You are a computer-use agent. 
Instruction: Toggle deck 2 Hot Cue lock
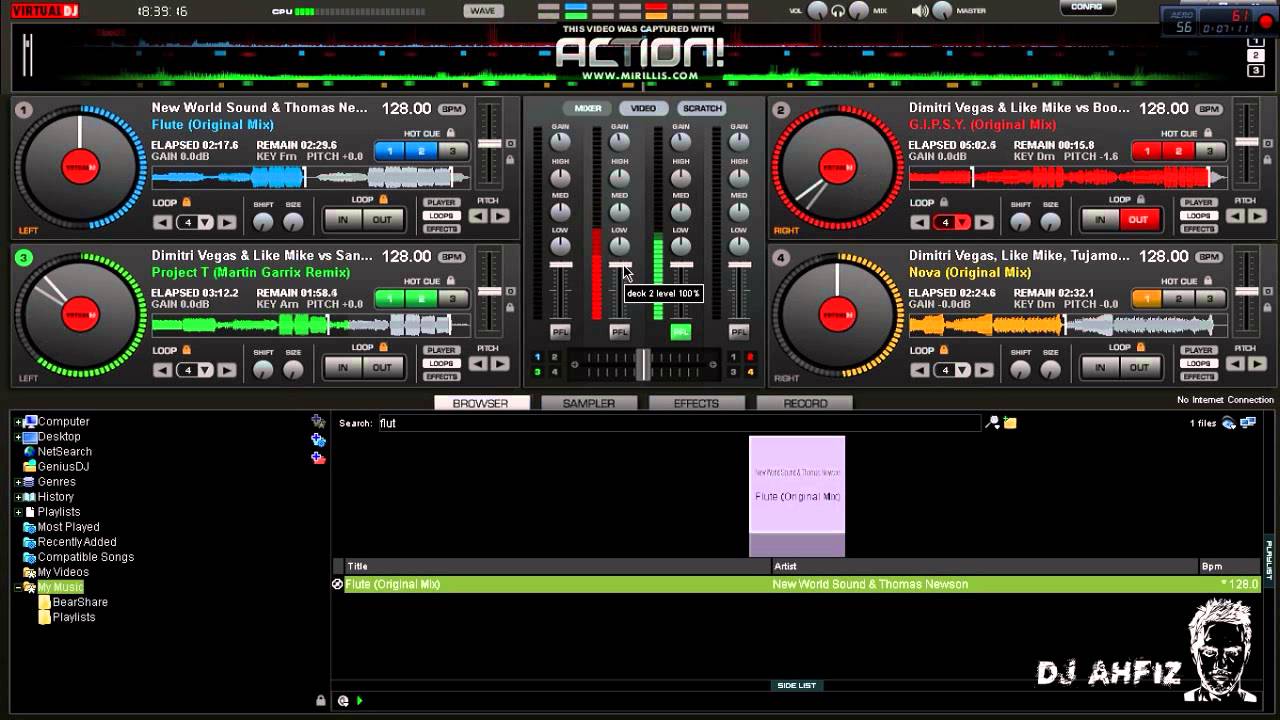pos(1208,133)
